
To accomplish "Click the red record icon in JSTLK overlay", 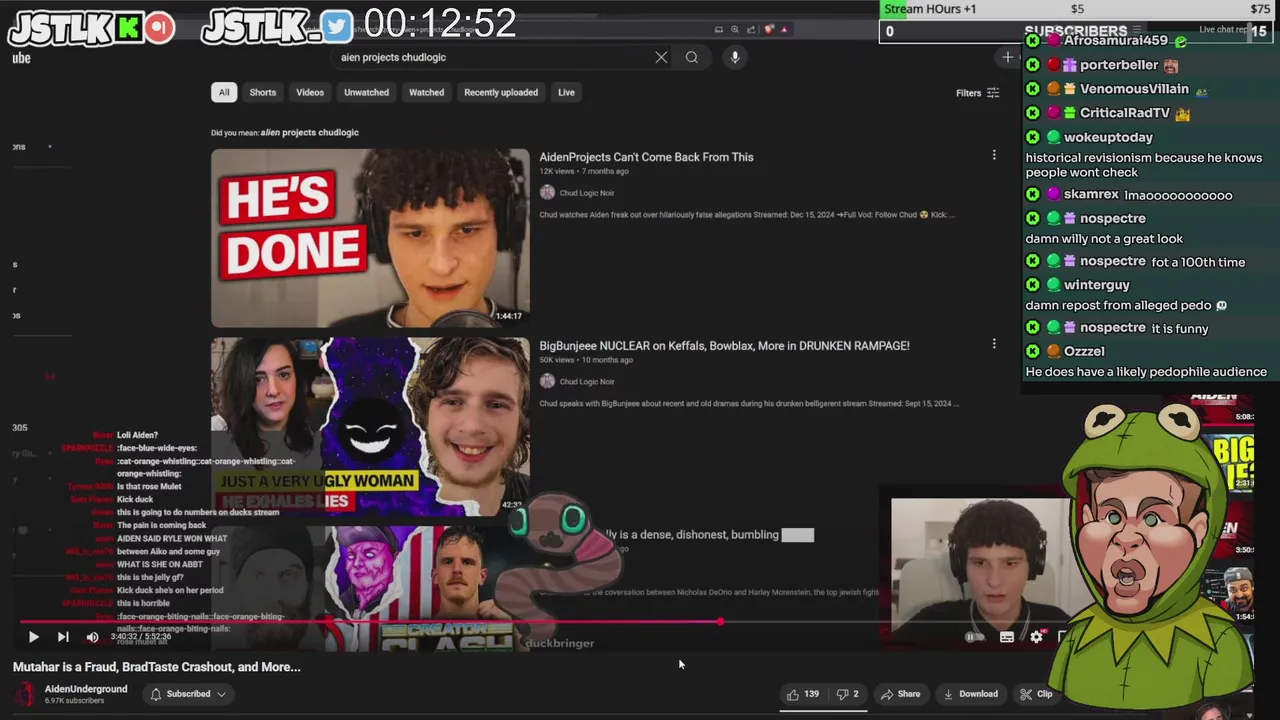I will coord(159,28).
